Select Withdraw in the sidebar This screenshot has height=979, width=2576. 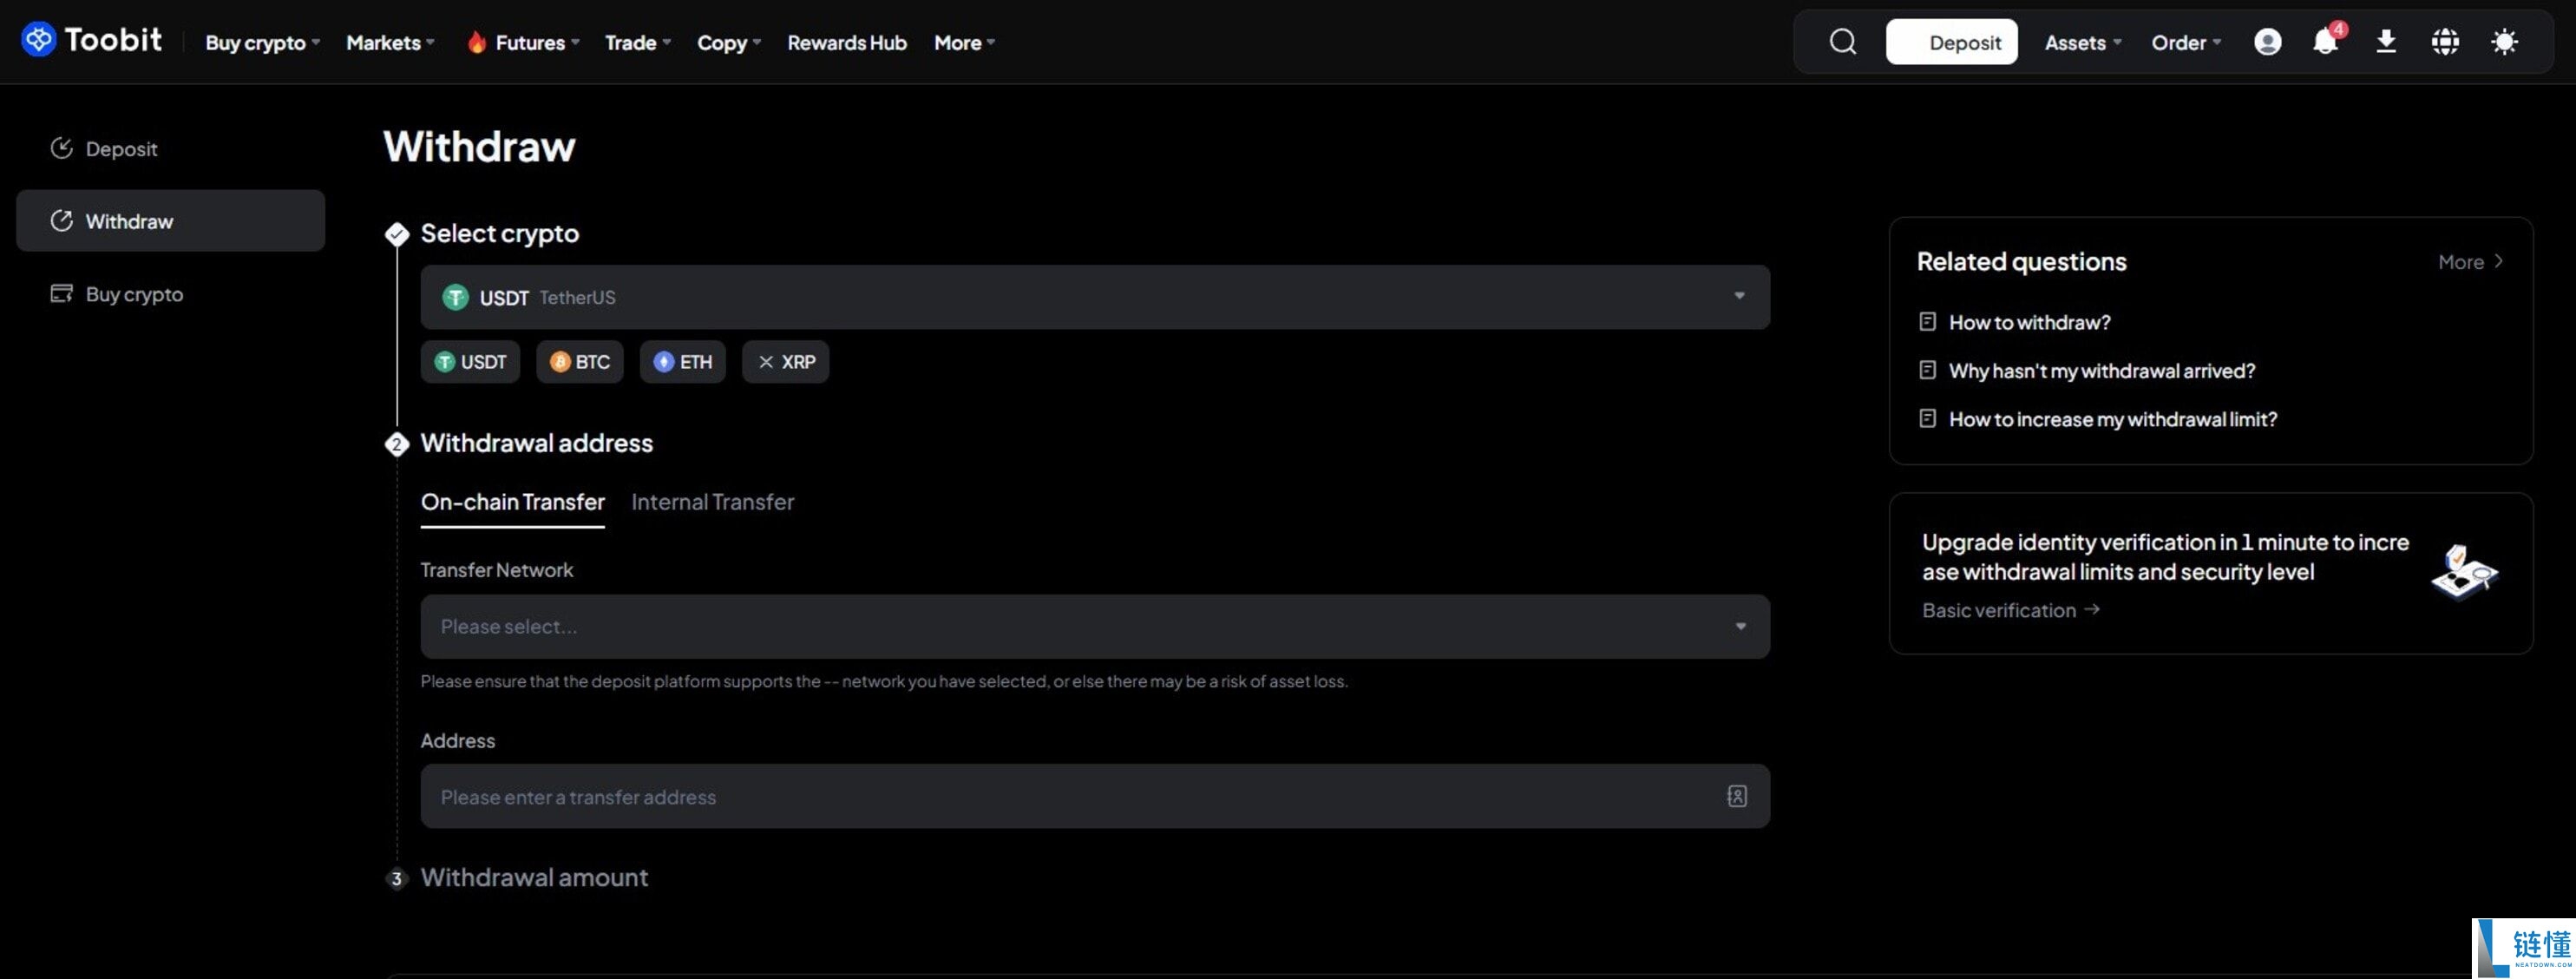(x=170, y=221)
